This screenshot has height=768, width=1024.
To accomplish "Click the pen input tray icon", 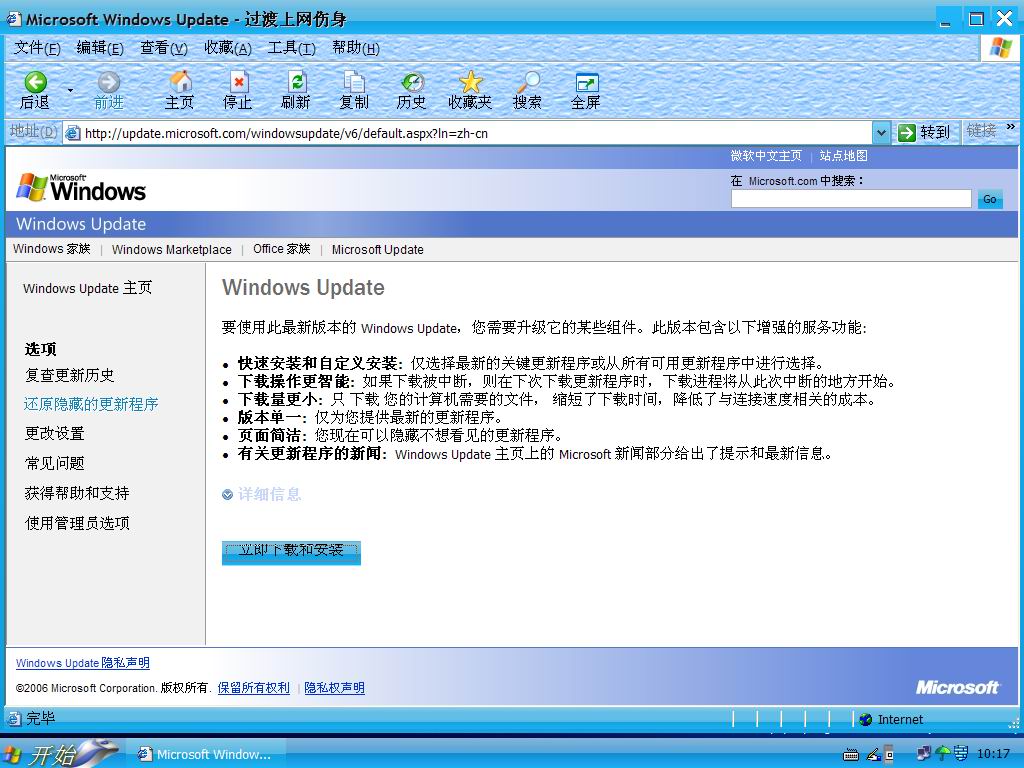I will tap(873, 754).
